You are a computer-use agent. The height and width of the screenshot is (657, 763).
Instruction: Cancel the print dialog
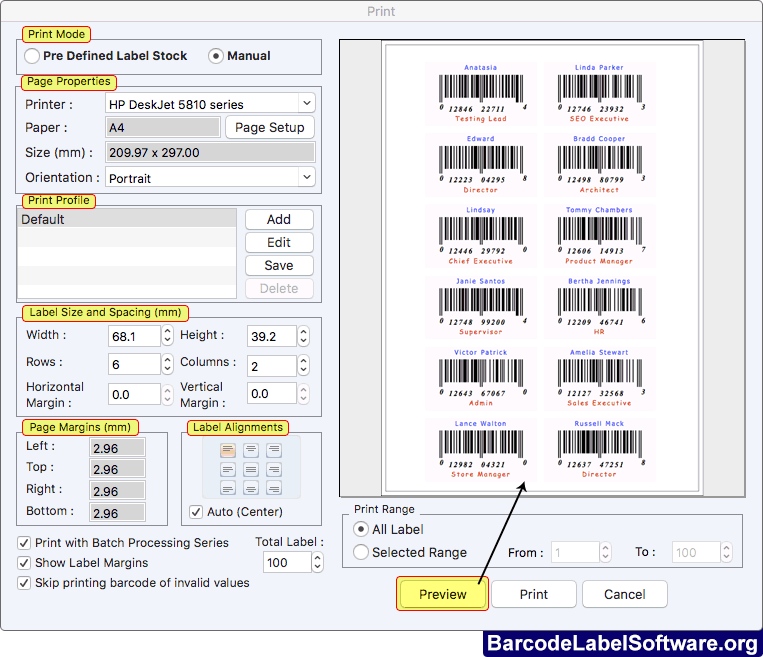pyautogui.click(x=625, y=594)
